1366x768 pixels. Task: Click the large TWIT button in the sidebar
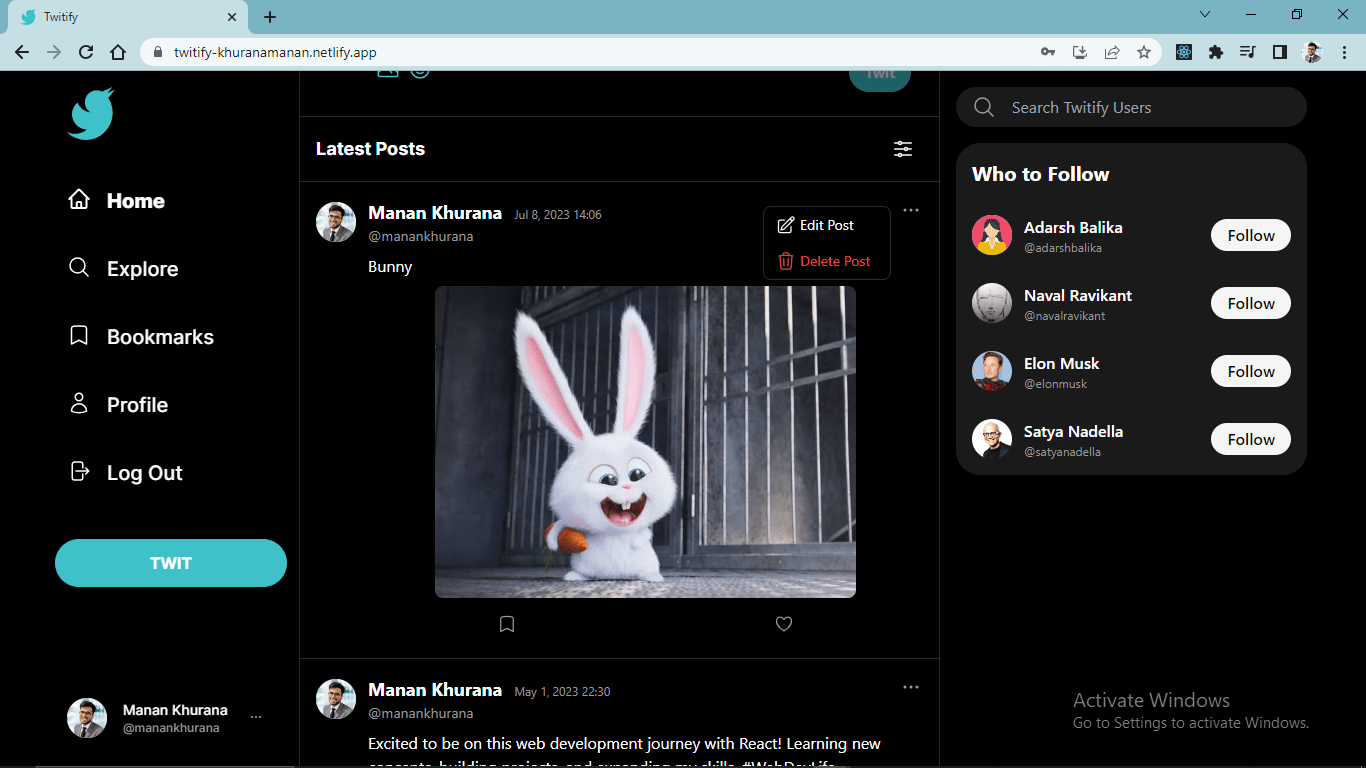tap(171, 563)
